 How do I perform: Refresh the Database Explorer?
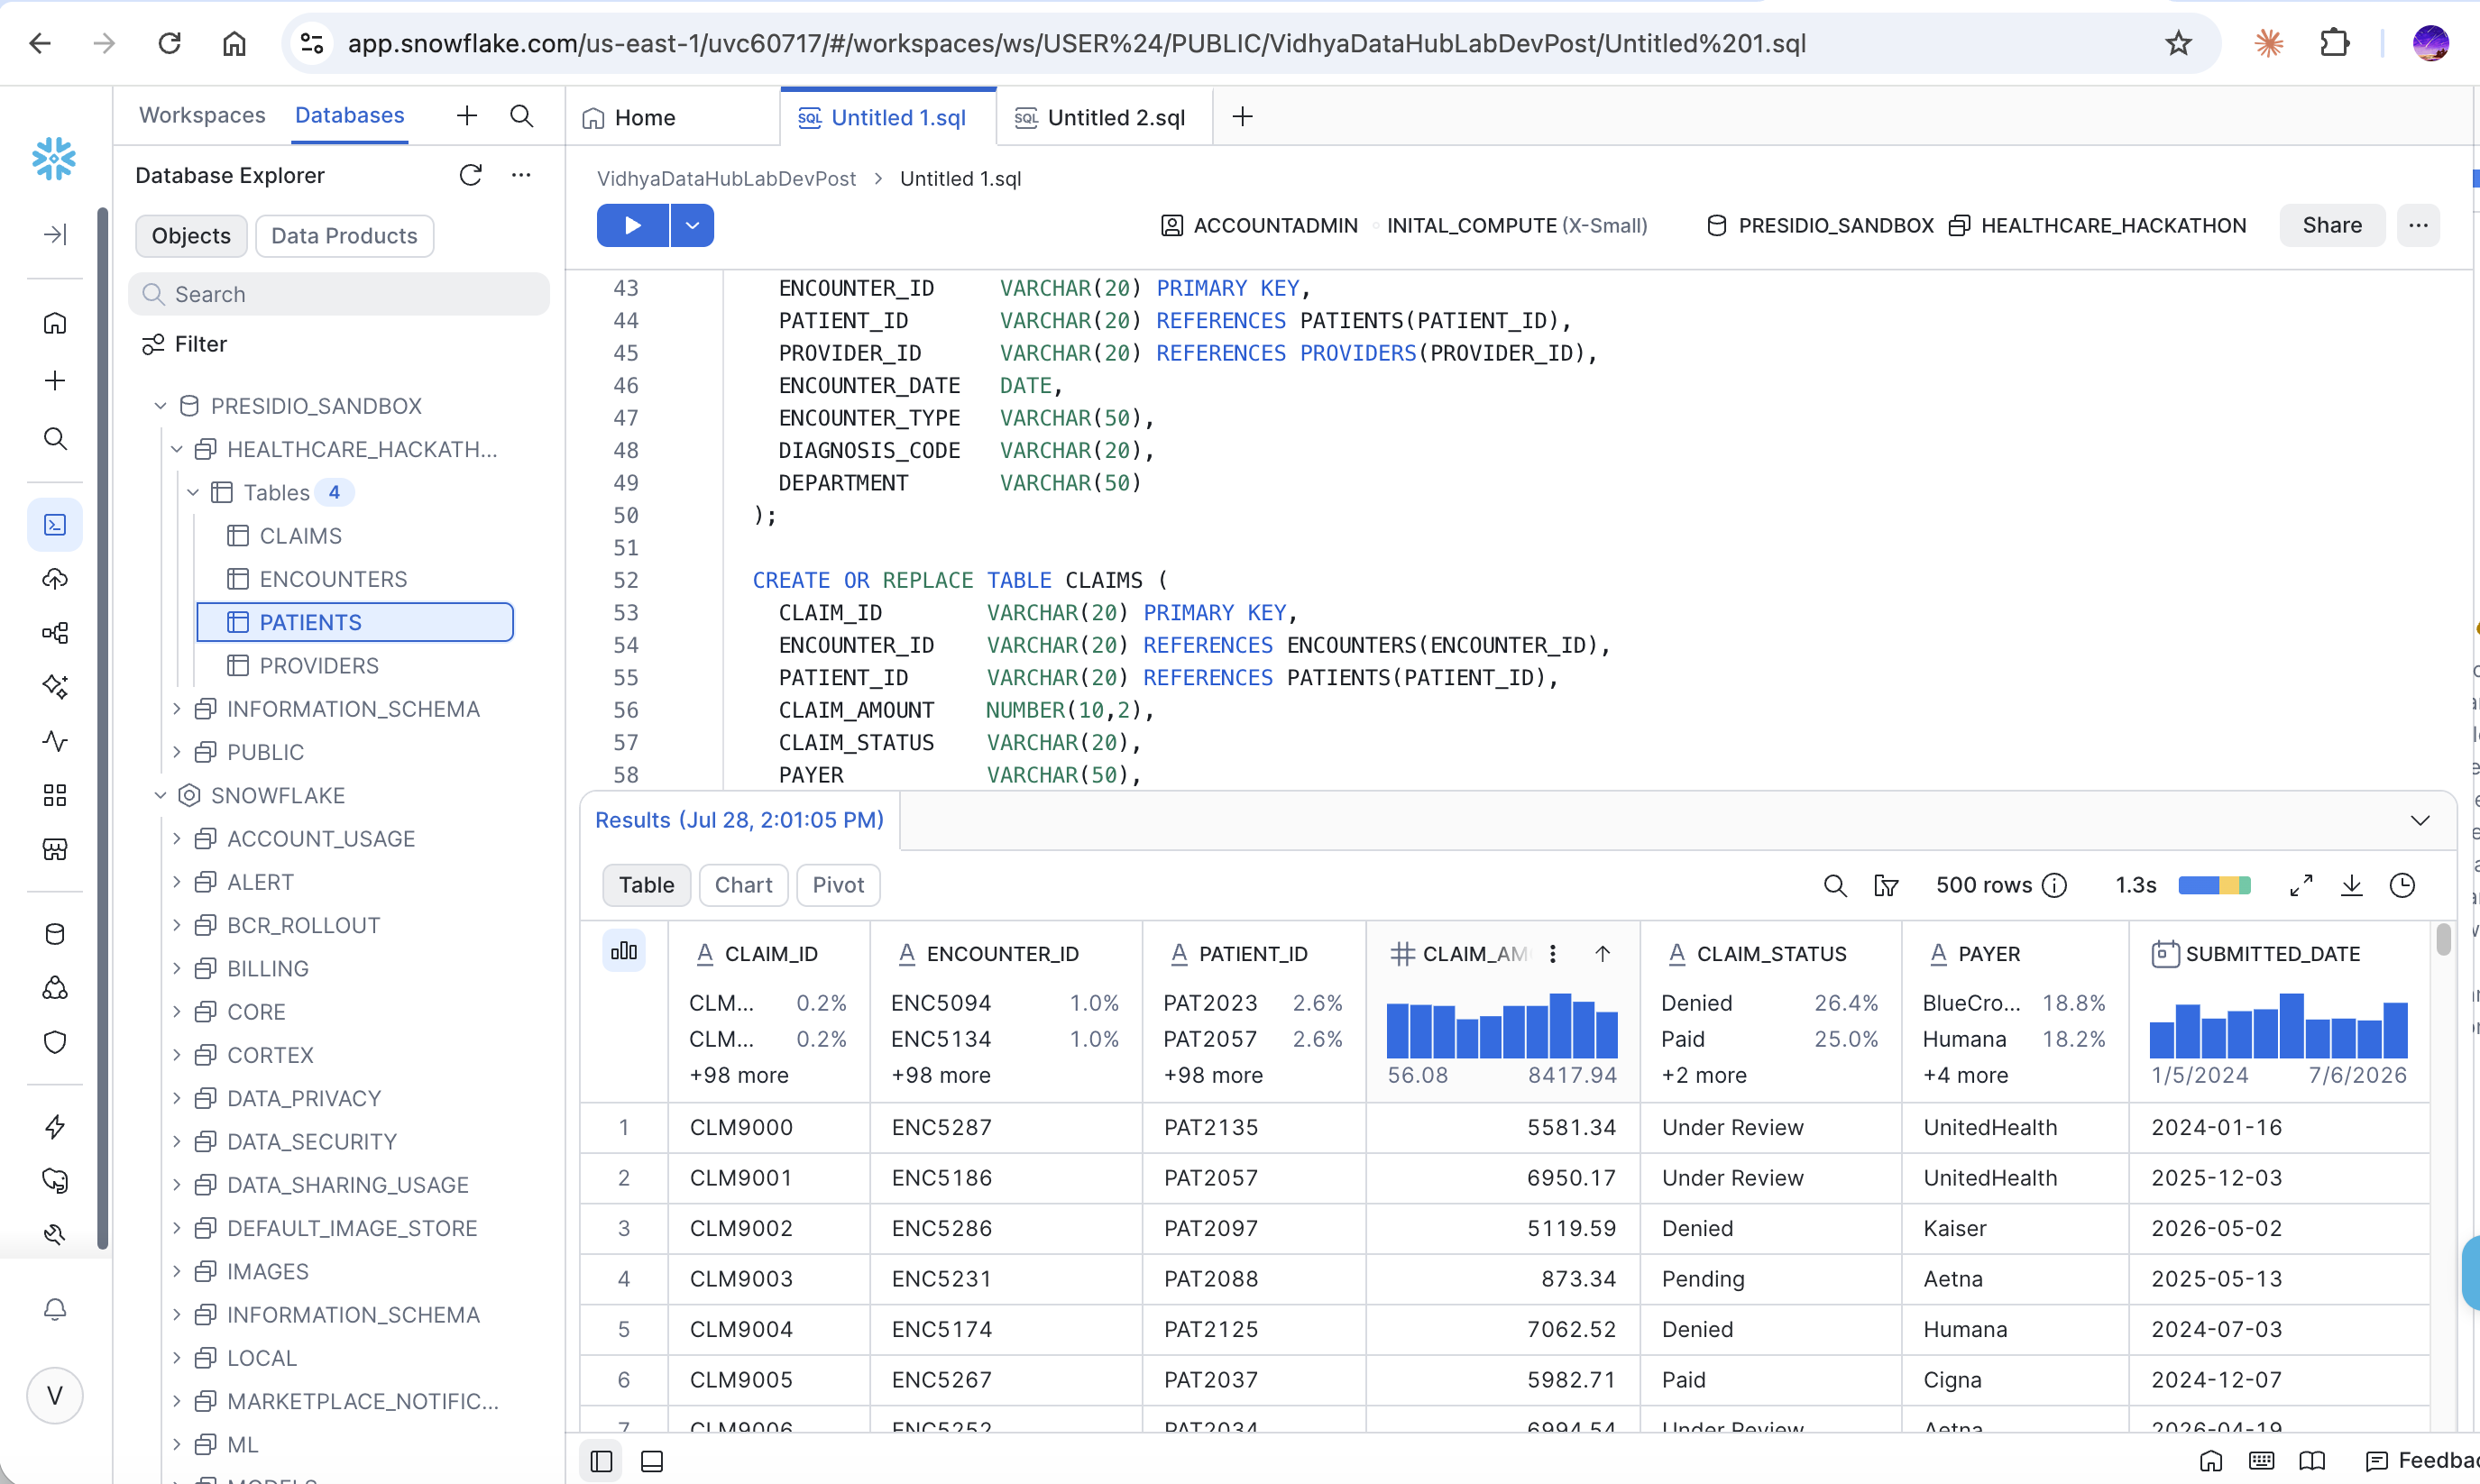(471, 175)
